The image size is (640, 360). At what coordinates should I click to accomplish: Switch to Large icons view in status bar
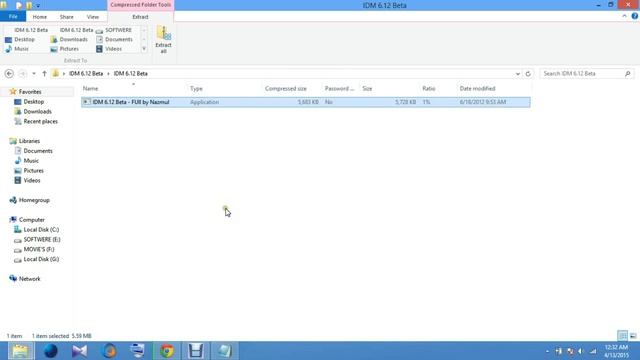pos(633,336)
